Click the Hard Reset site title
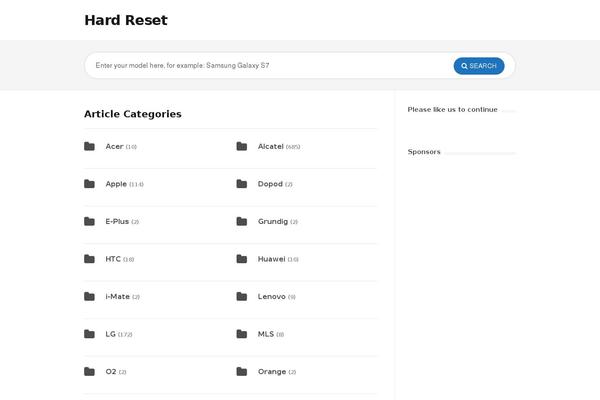600x400 pixels. point(126,20)
